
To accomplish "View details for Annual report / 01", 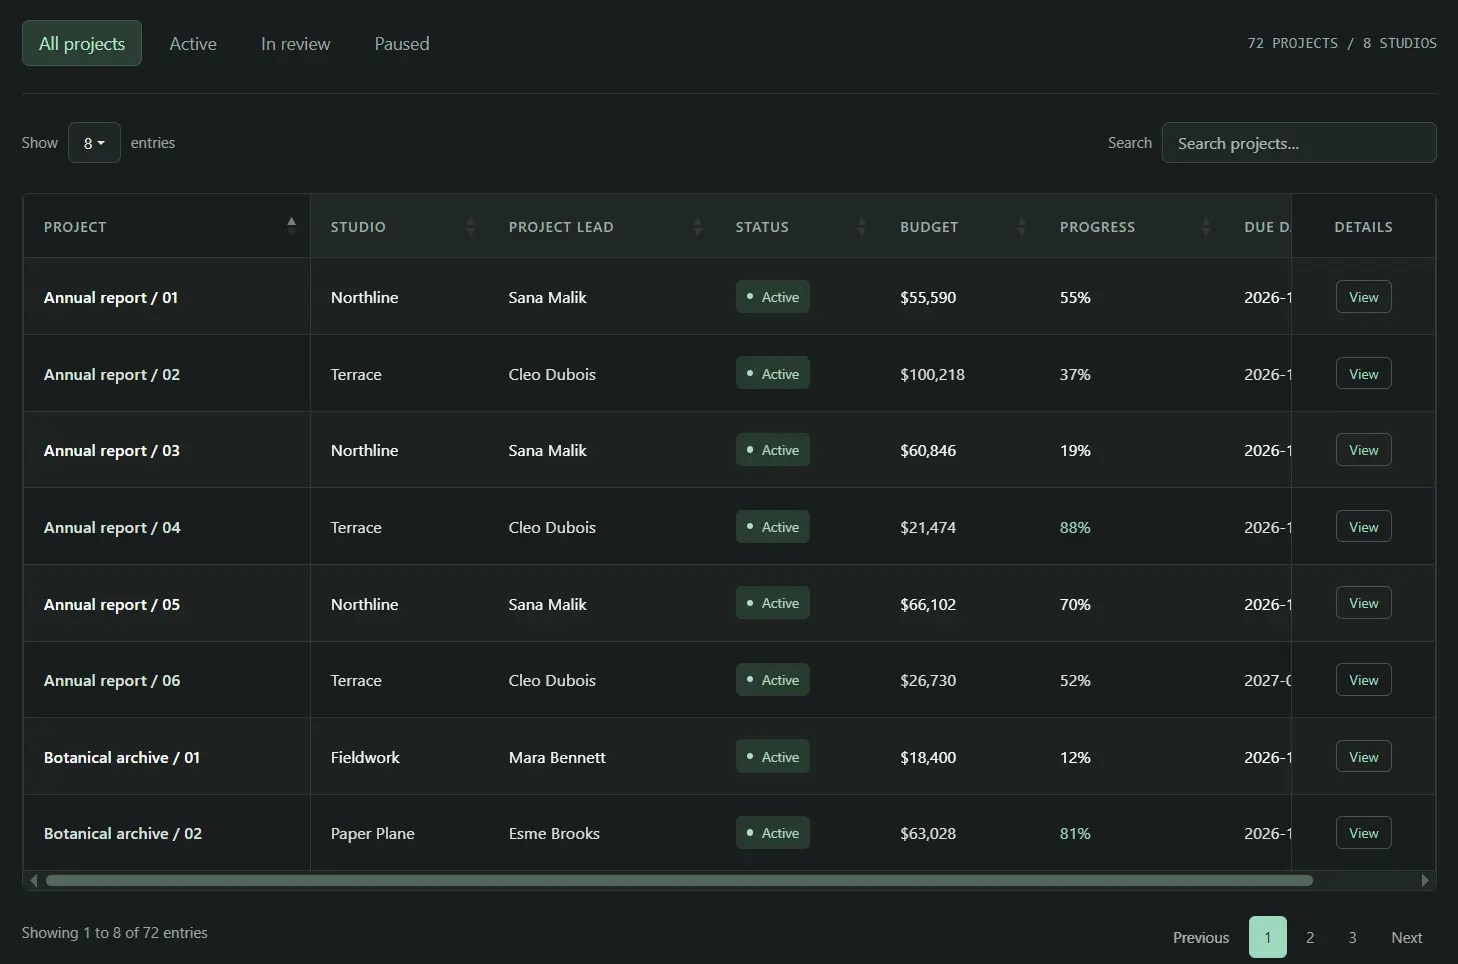I will click(1363, 297).
